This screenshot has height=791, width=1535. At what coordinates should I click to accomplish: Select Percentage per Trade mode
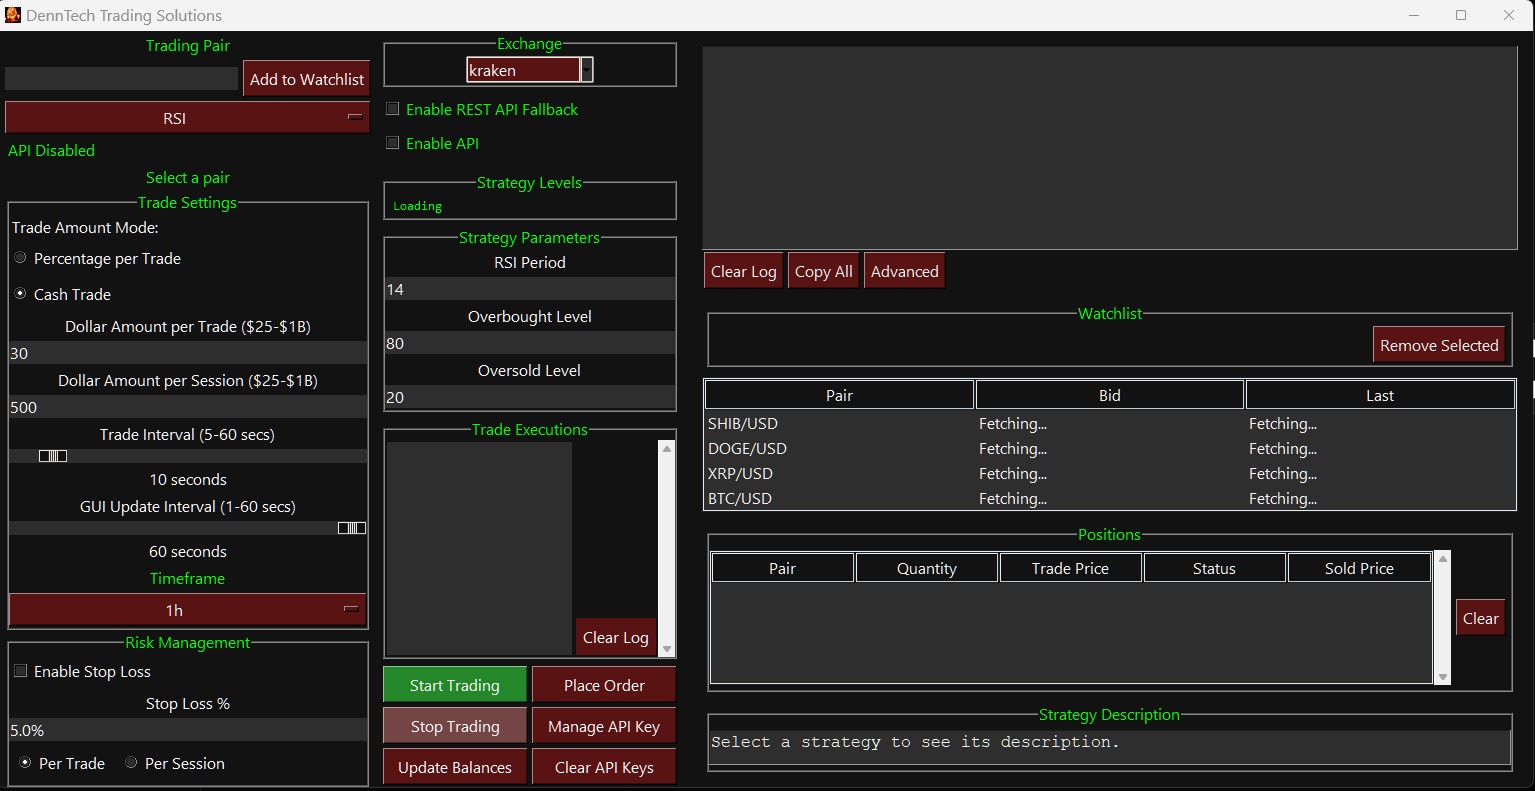click(x=20, y=258)
